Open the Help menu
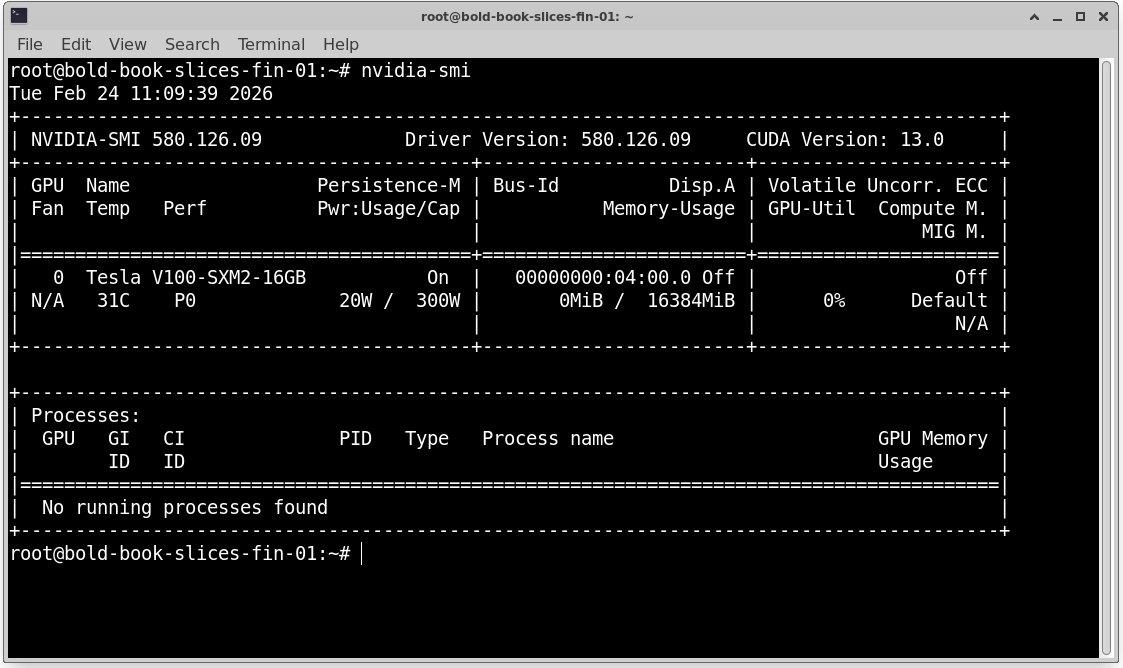1123x668 pixels. click(x=340, y=44)
